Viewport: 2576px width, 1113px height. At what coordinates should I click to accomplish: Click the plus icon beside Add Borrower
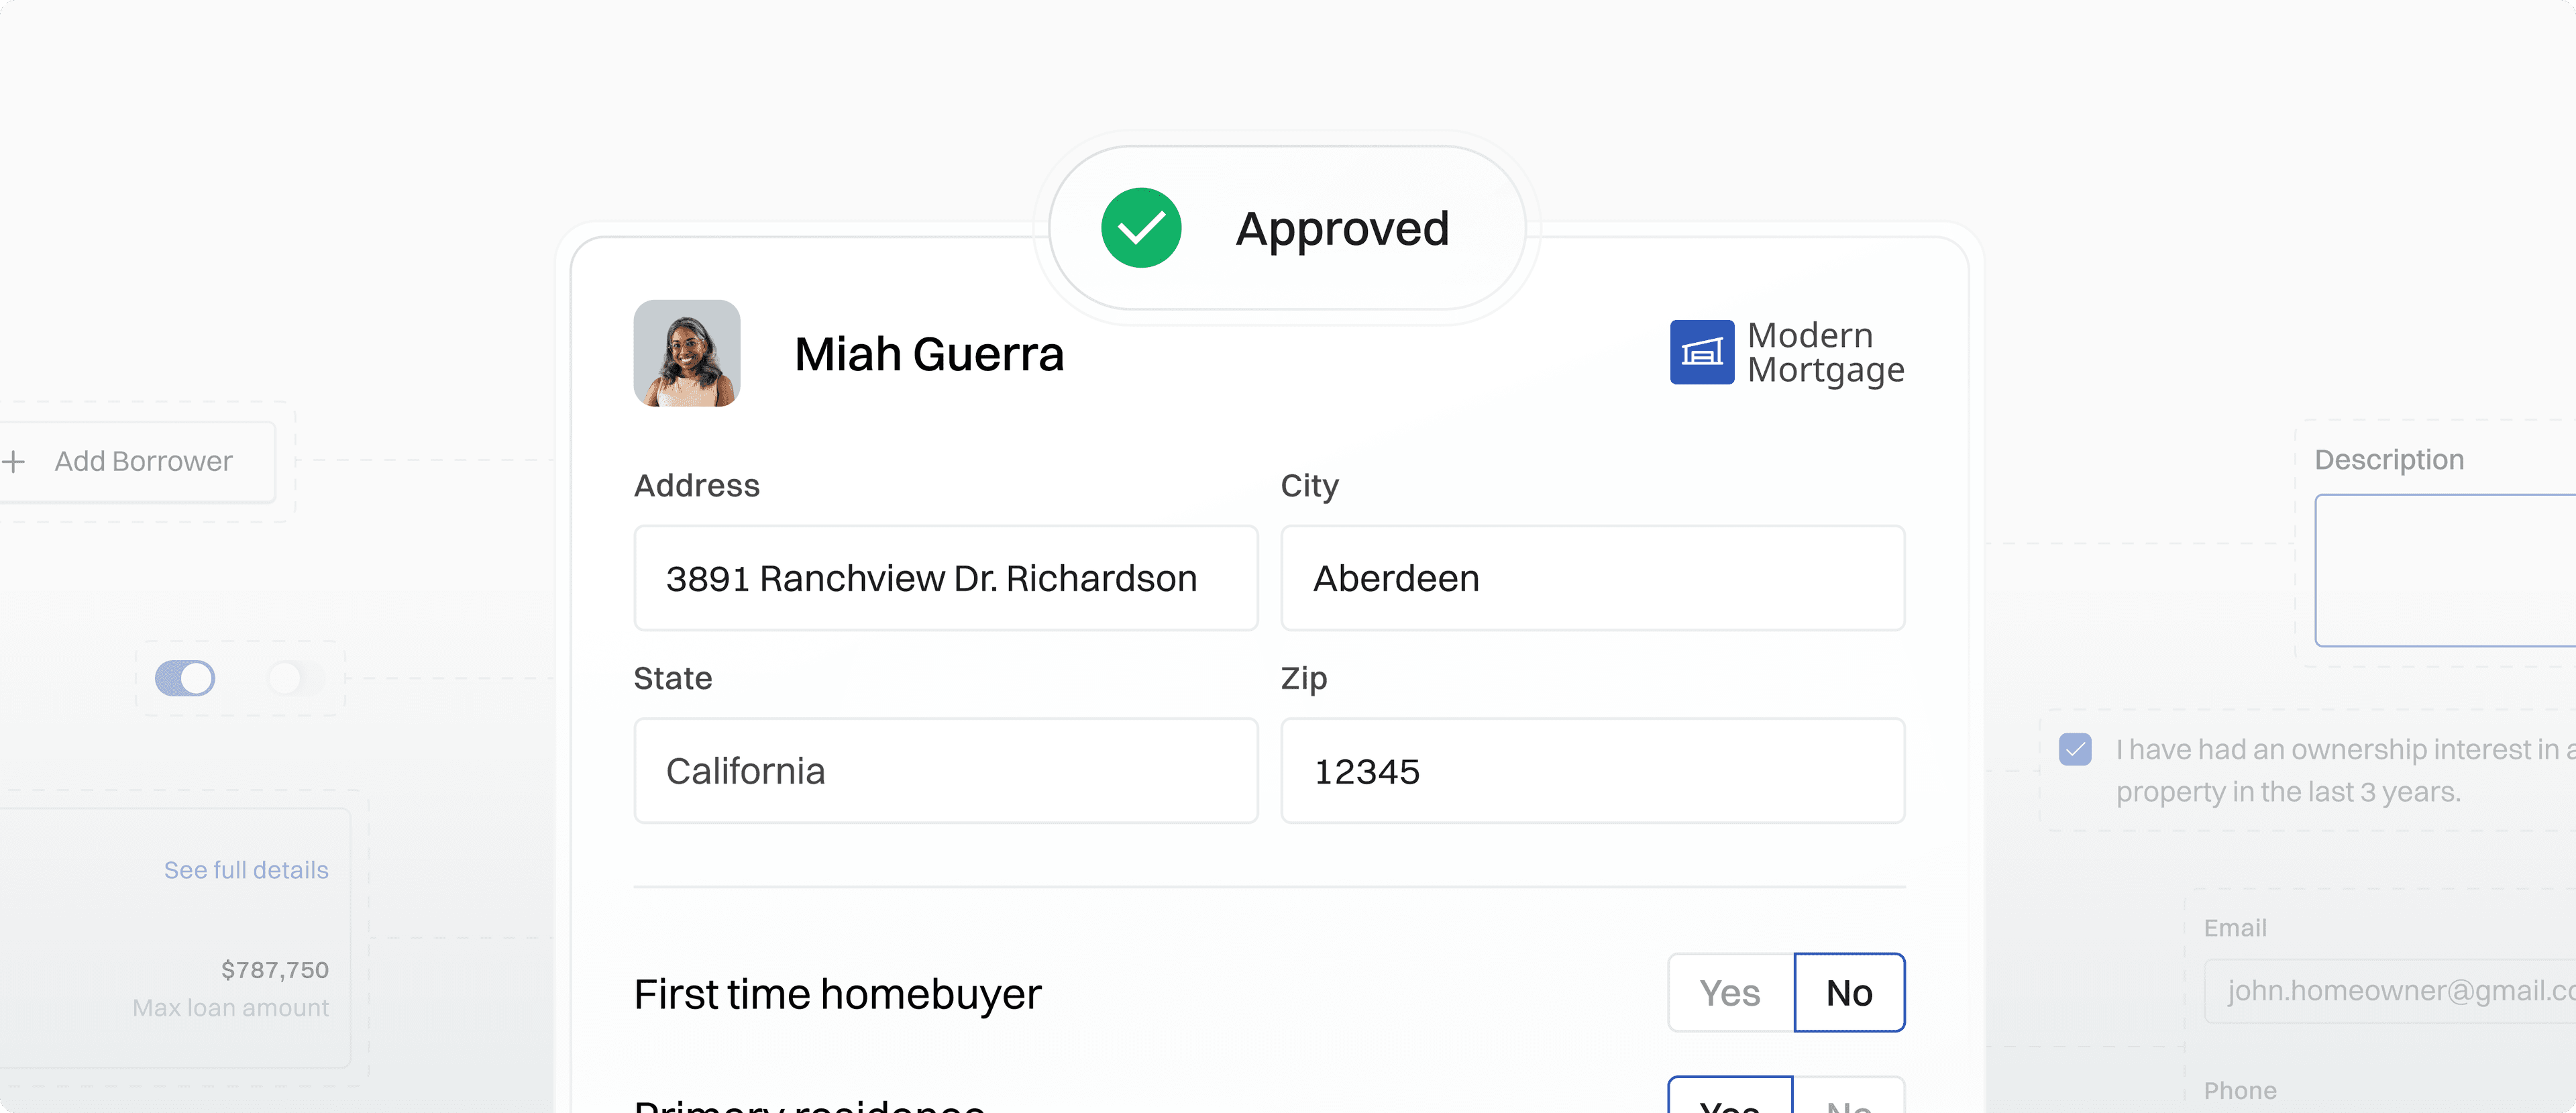click(14, 462)
